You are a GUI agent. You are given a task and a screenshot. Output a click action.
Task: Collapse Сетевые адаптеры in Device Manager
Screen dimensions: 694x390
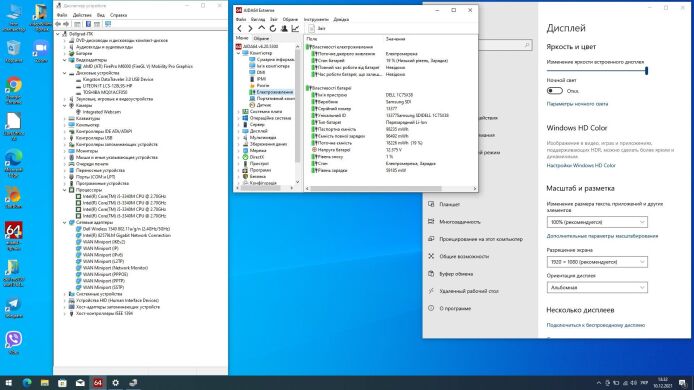point(65,222)
